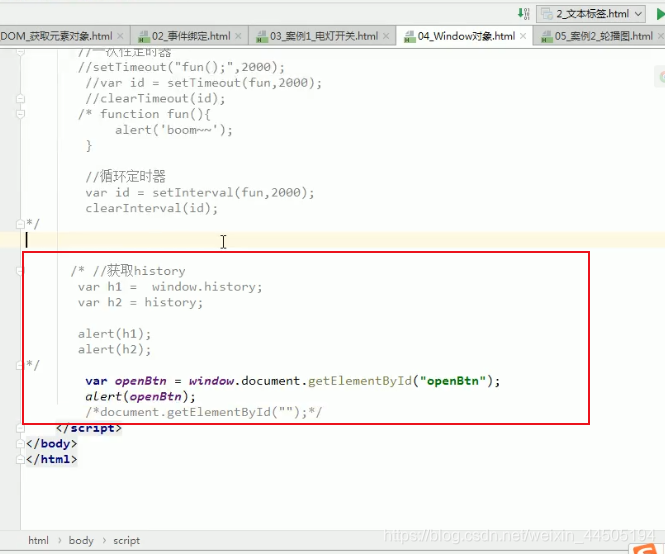
Task: Click the //clearTimeout(id); comment line
Action: click(x=155, y=98)
